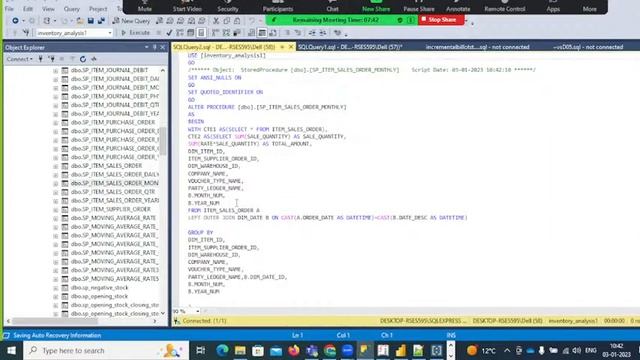Click the taskbar search box
This screenshot has height=360, width=640.
pos(106,351)
